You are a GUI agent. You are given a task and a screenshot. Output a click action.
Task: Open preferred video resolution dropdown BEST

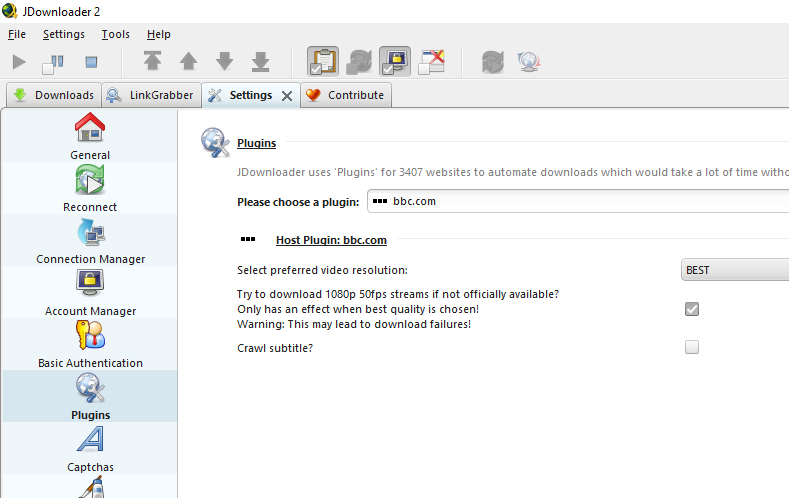[x=735, y=270]
